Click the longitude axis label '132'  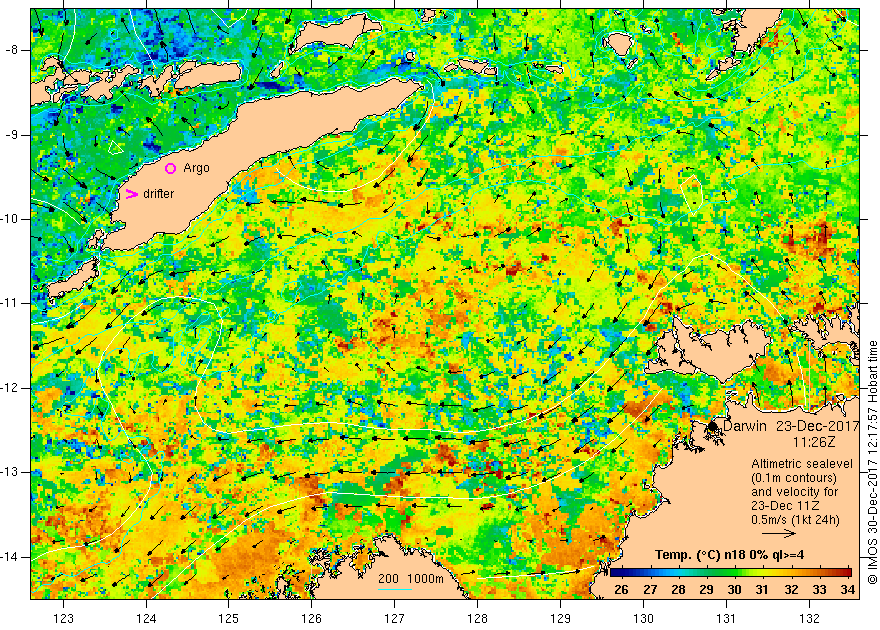pos(809,618)
